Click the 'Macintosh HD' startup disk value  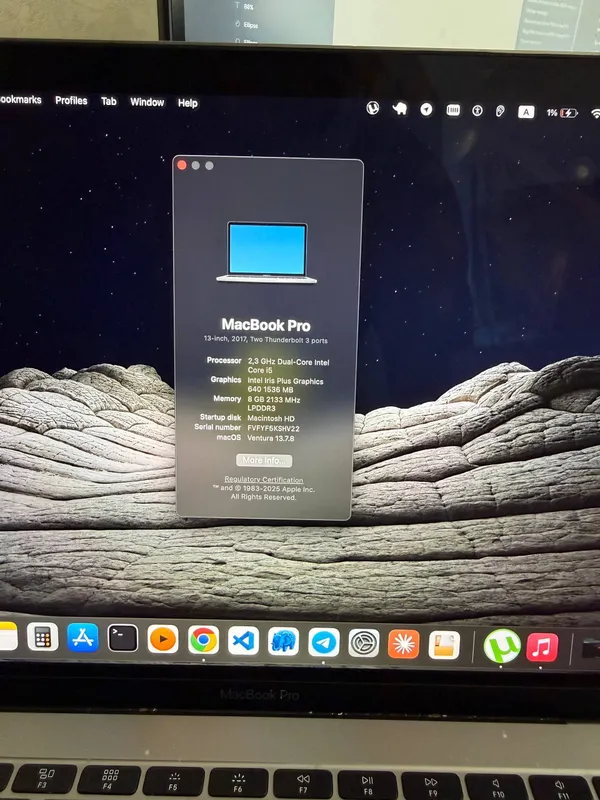pyautogui.click(x=271, y=418)
